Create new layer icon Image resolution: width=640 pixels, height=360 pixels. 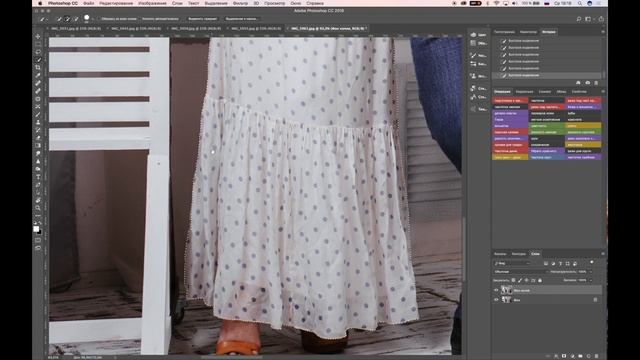589,356
